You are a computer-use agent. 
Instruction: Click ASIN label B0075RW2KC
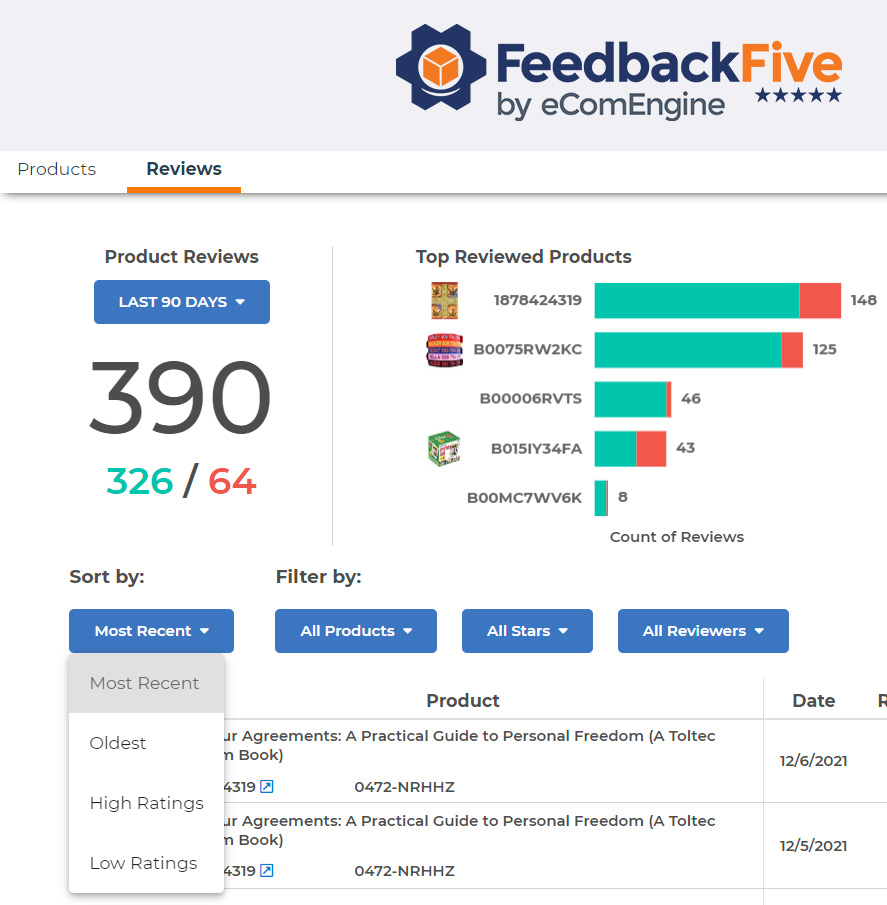pos(527,350)
